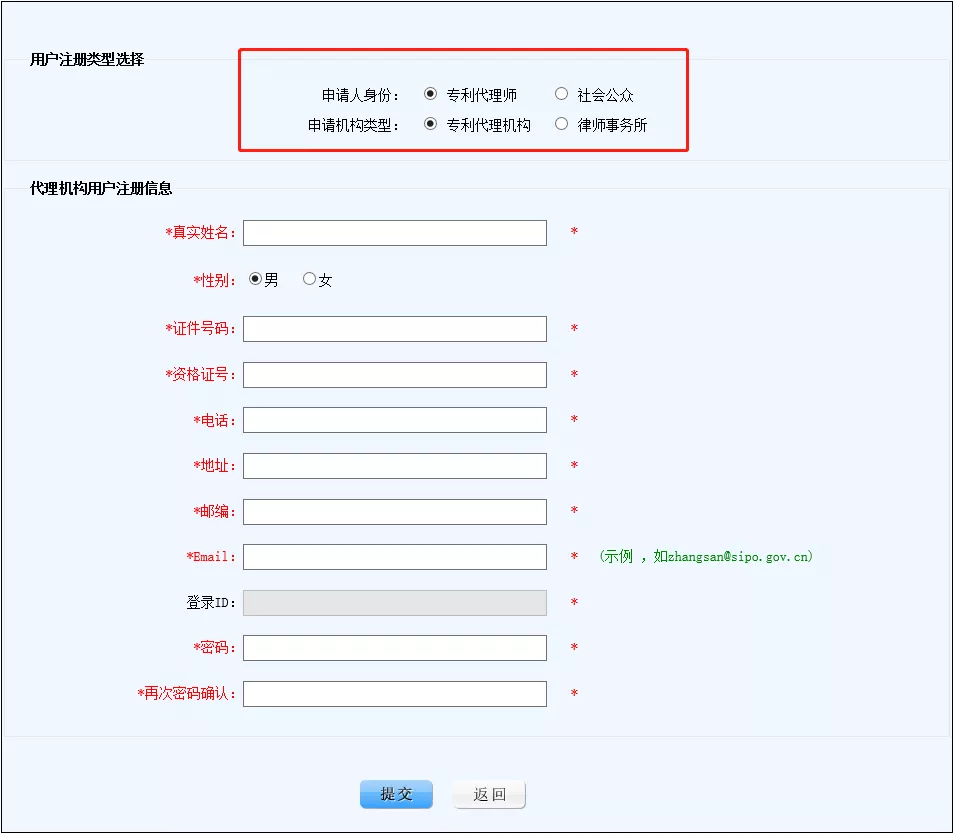
Task: Click the 地址 text box
Action: pos(395,466)
